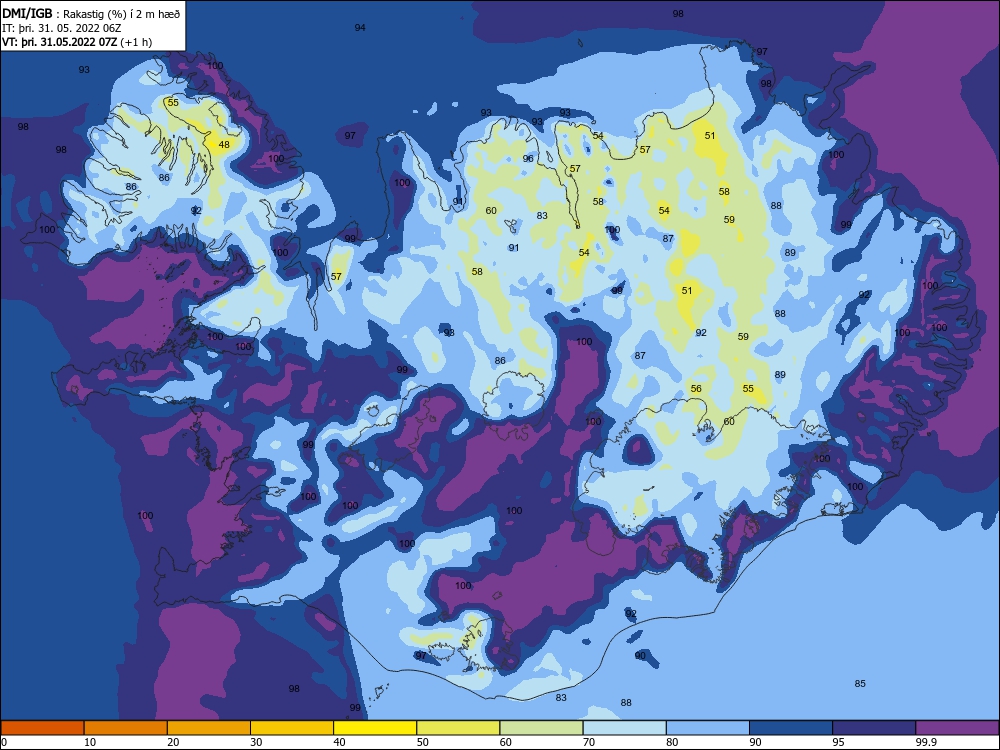Click the 'IT: þri. 31. 05. 2022 06Z' line
Viewport: 1000px width, 750px height.
click(x=62, y=28)
